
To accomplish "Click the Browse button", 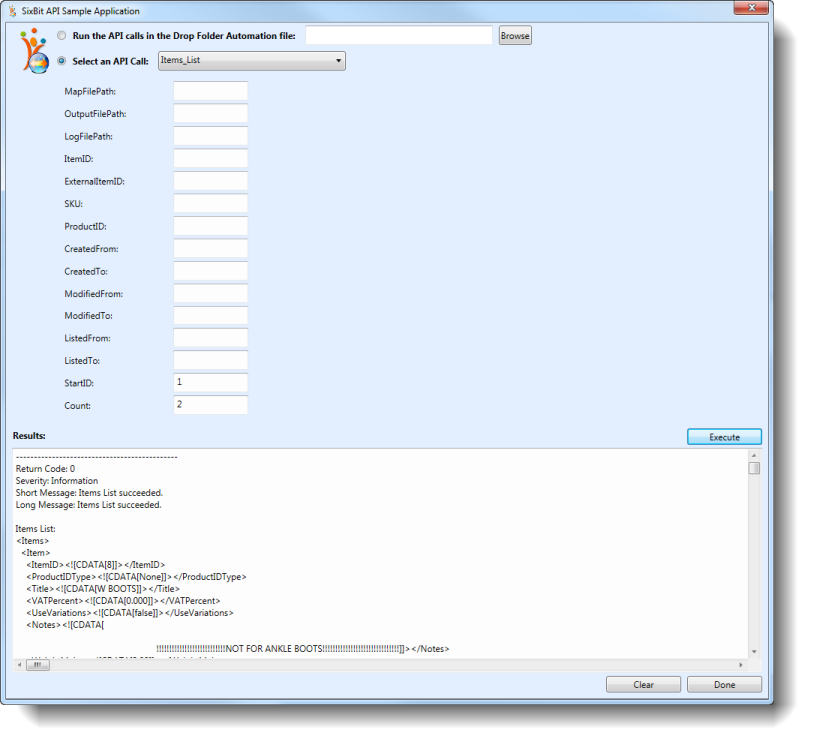I will 515,35.
